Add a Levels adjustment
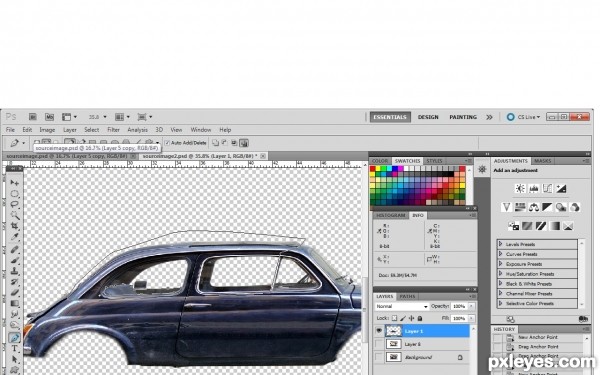The image size is (600, 375). [534, 188]
